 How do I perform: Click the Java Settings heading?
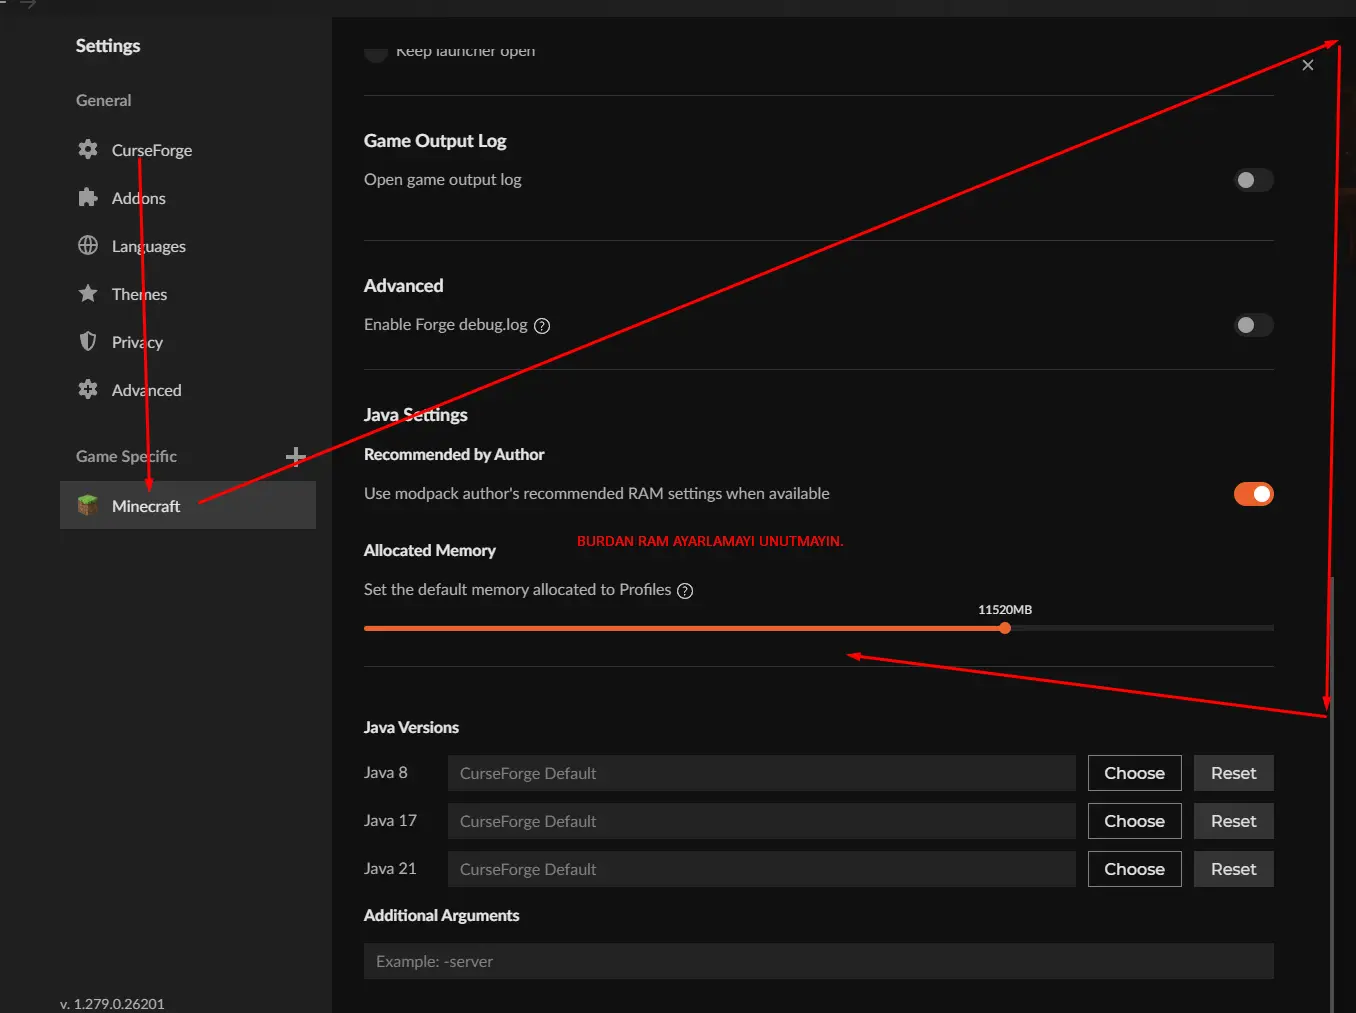coord(416,415)
